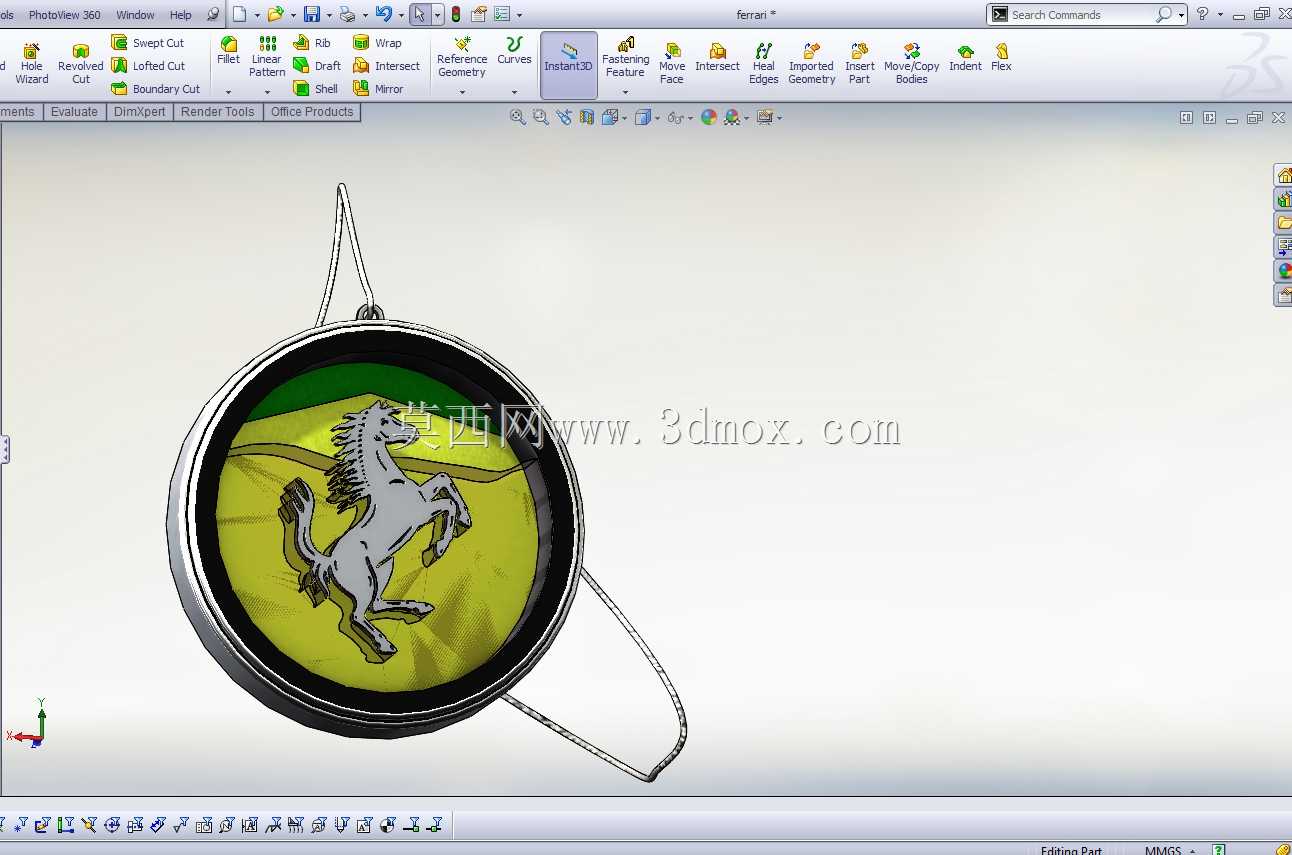This screenshot has height=855, width=1292.
Task: Select the Revolved Cut feature
Action: pos(80,64)
